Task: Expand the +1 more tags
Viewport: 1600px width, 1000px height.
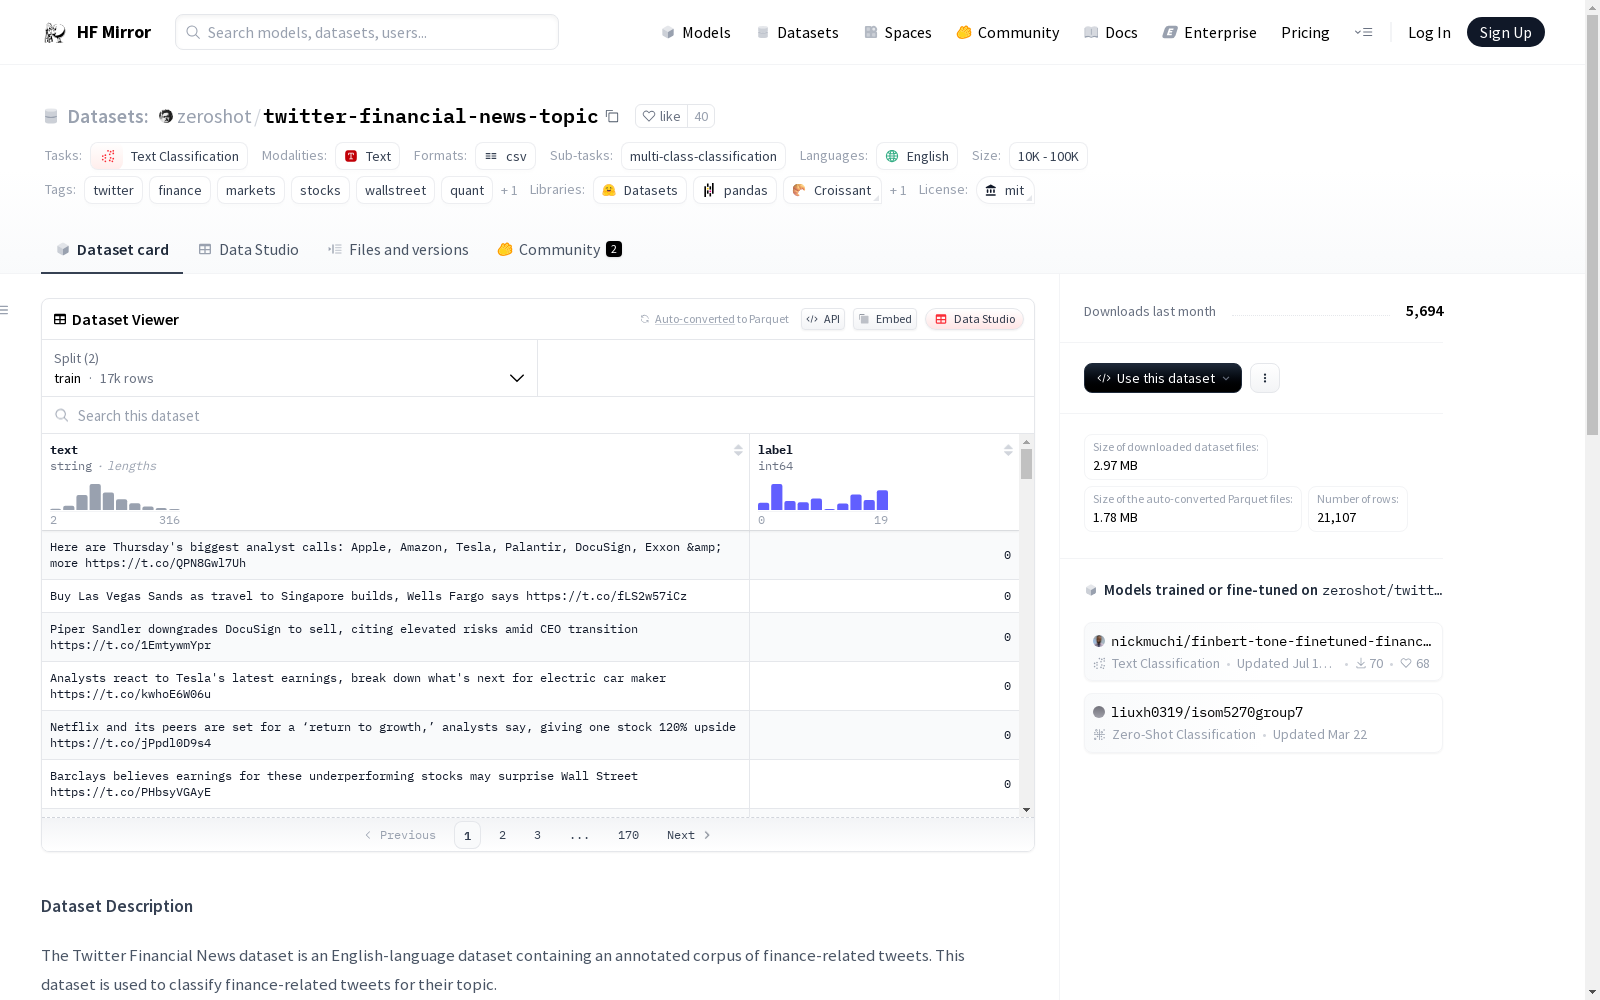Action: 509,190
